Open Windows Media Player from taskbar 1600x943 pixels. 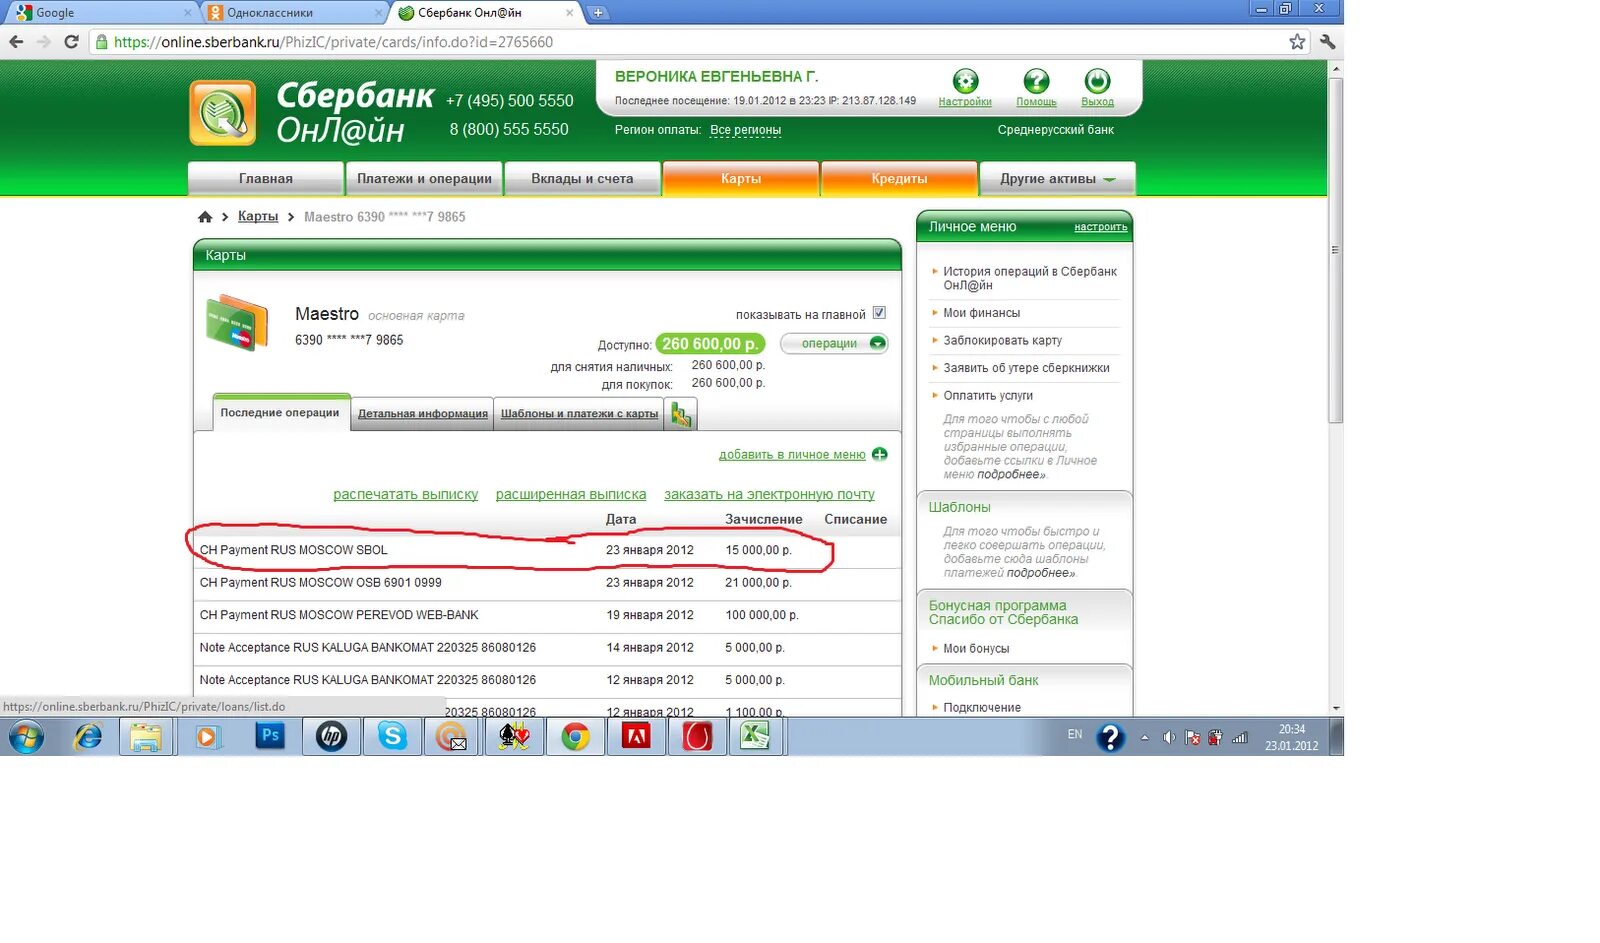(x=207, y=737)
